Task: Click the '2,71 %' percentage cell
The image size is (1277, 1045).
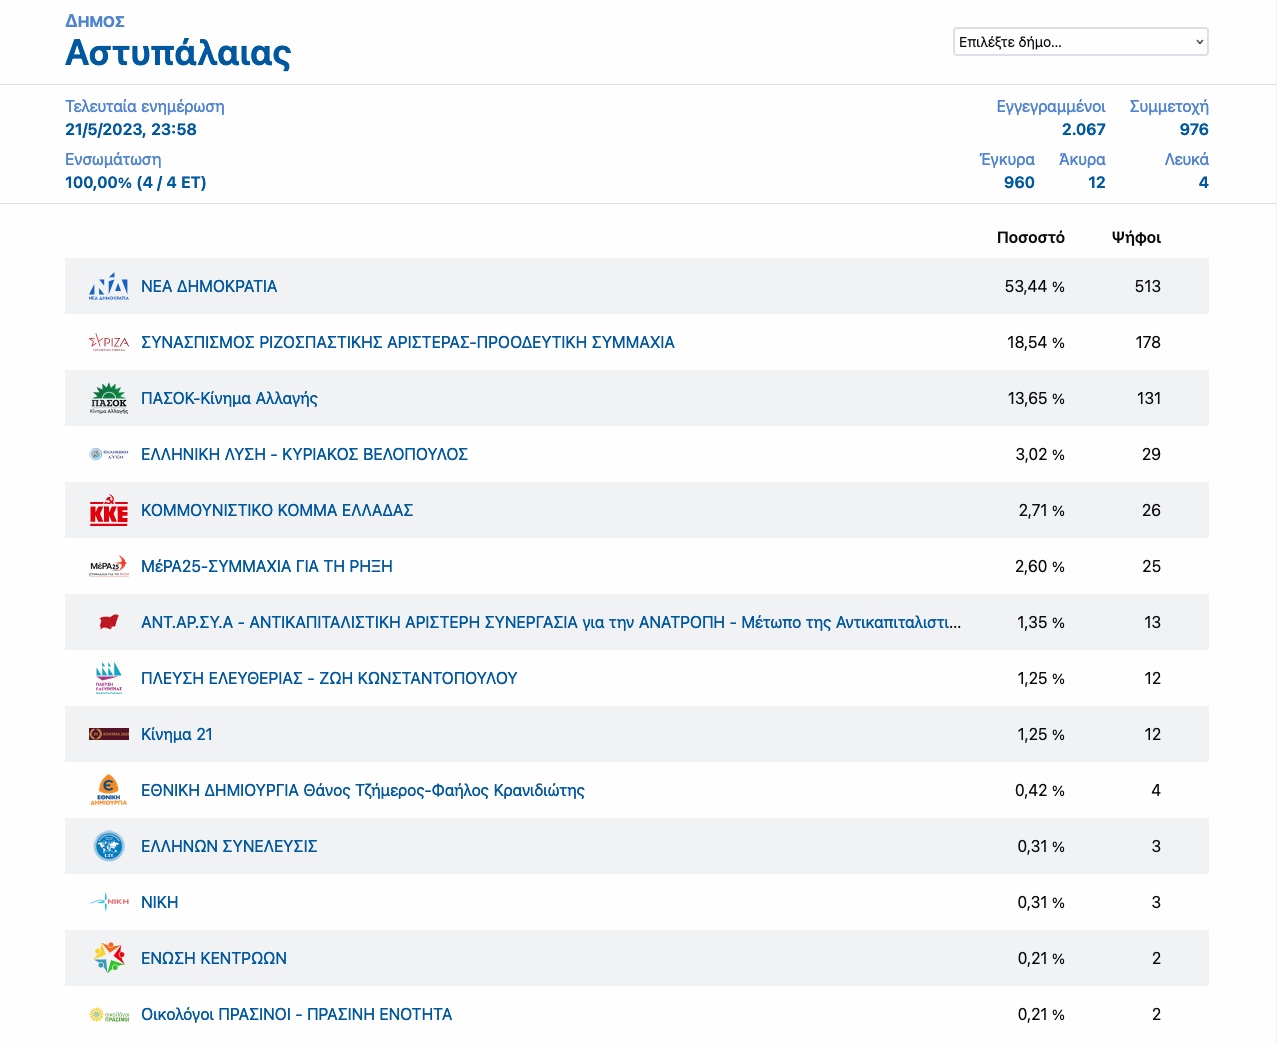Action: click(1042, 510)
